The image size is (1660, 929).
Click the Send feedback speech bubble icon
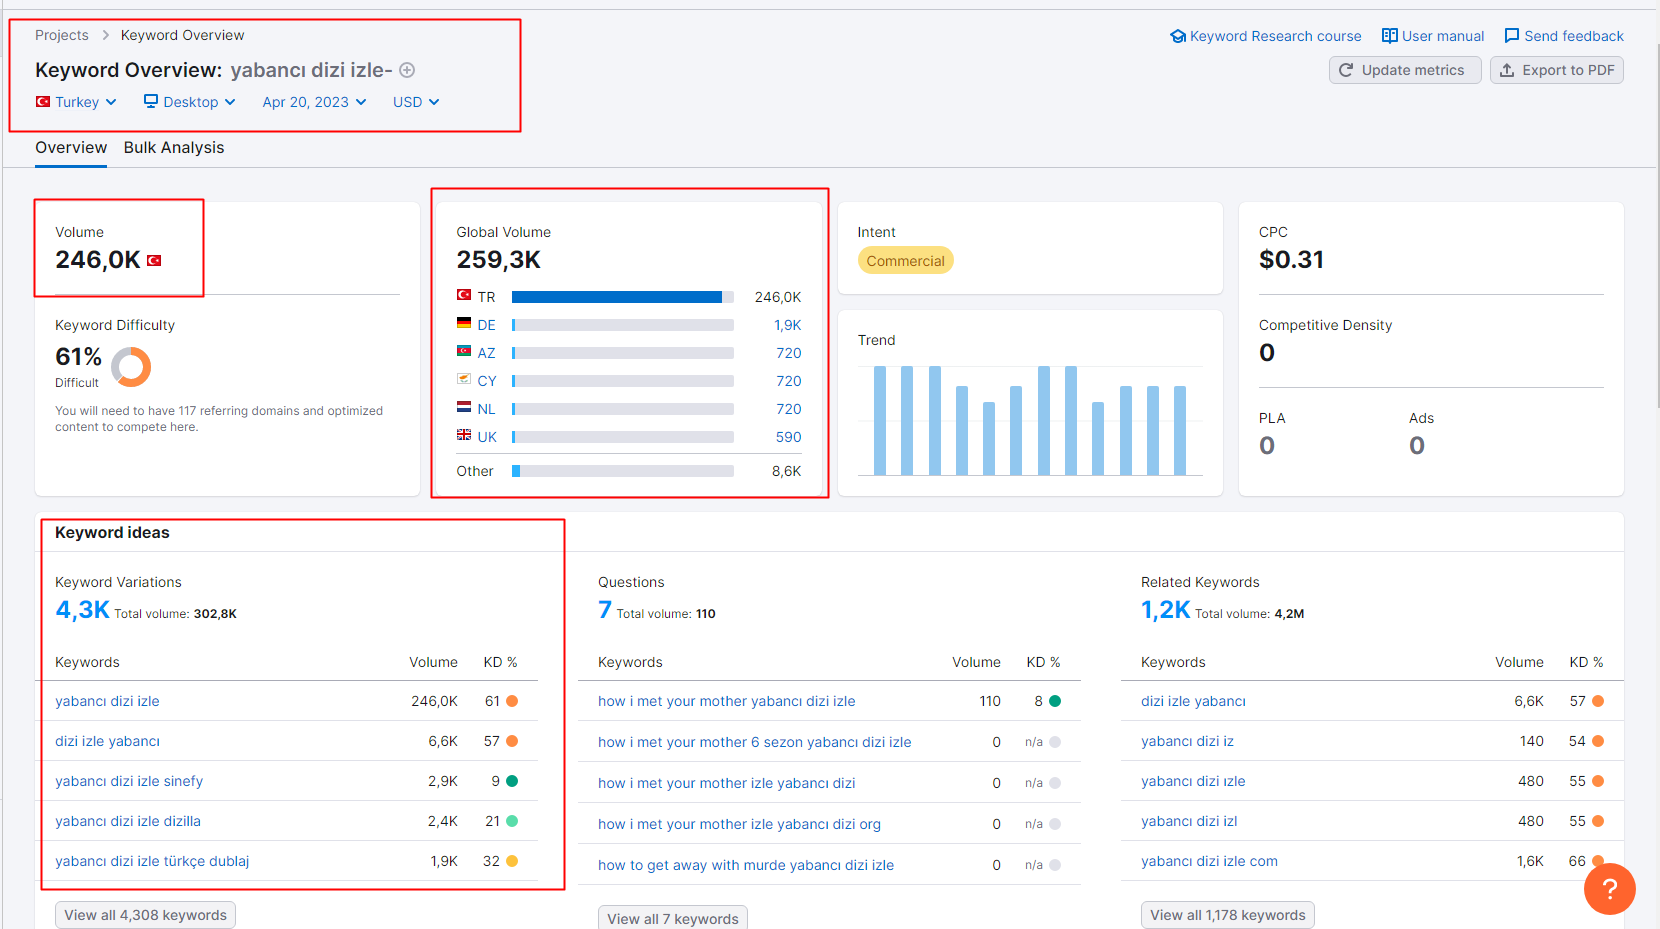pyautogui.click(x=1512, y=36)
